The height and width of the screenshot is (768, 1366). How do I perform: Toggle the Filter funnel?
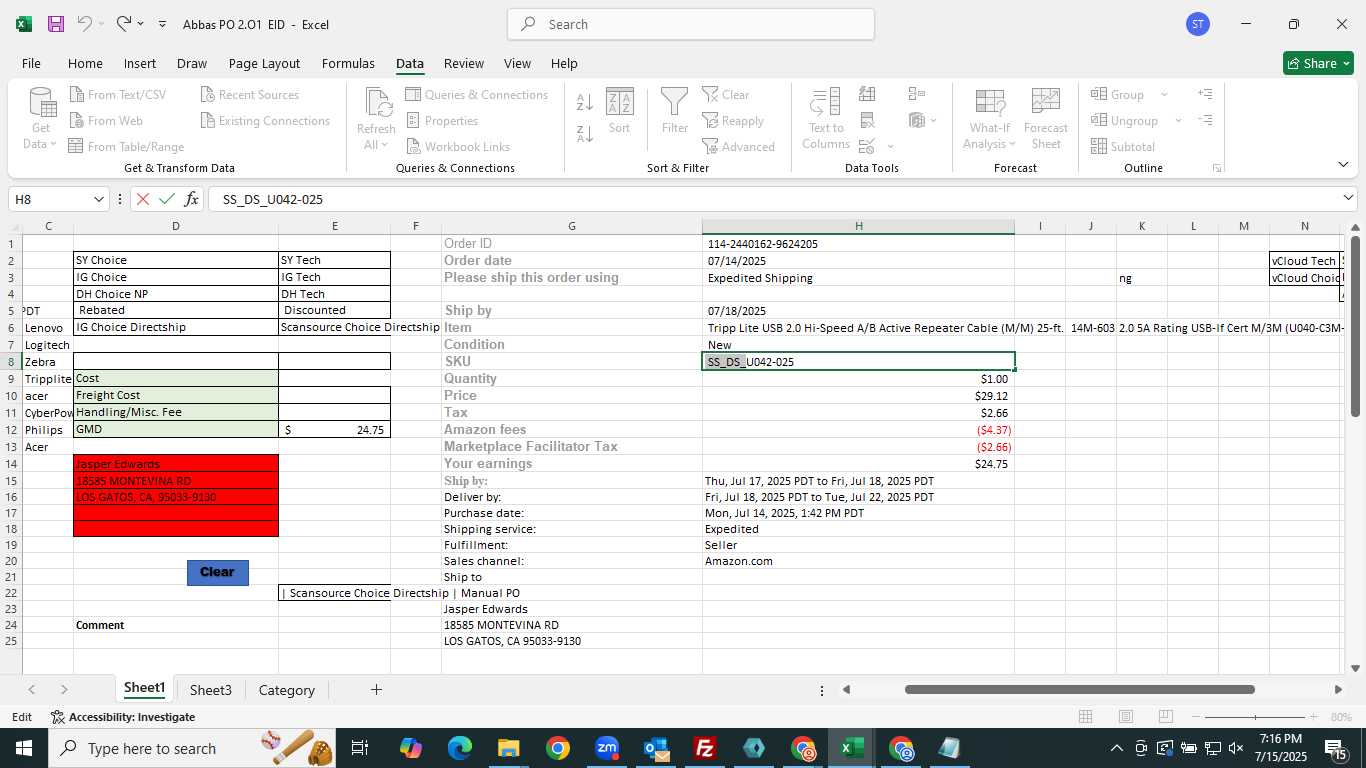pyautogui.click(x=674, y=110)
